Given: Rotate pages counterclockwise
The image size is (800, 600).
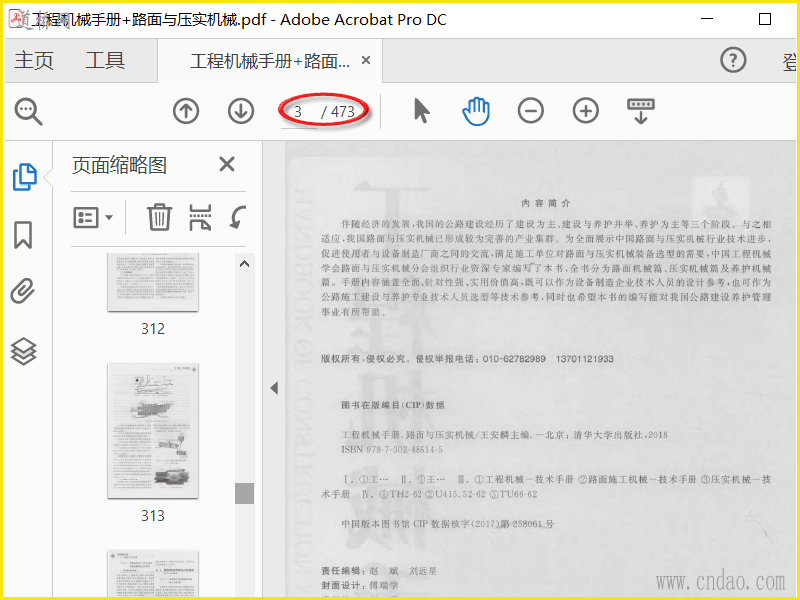Looking at the screenshot, I should 238,217.
